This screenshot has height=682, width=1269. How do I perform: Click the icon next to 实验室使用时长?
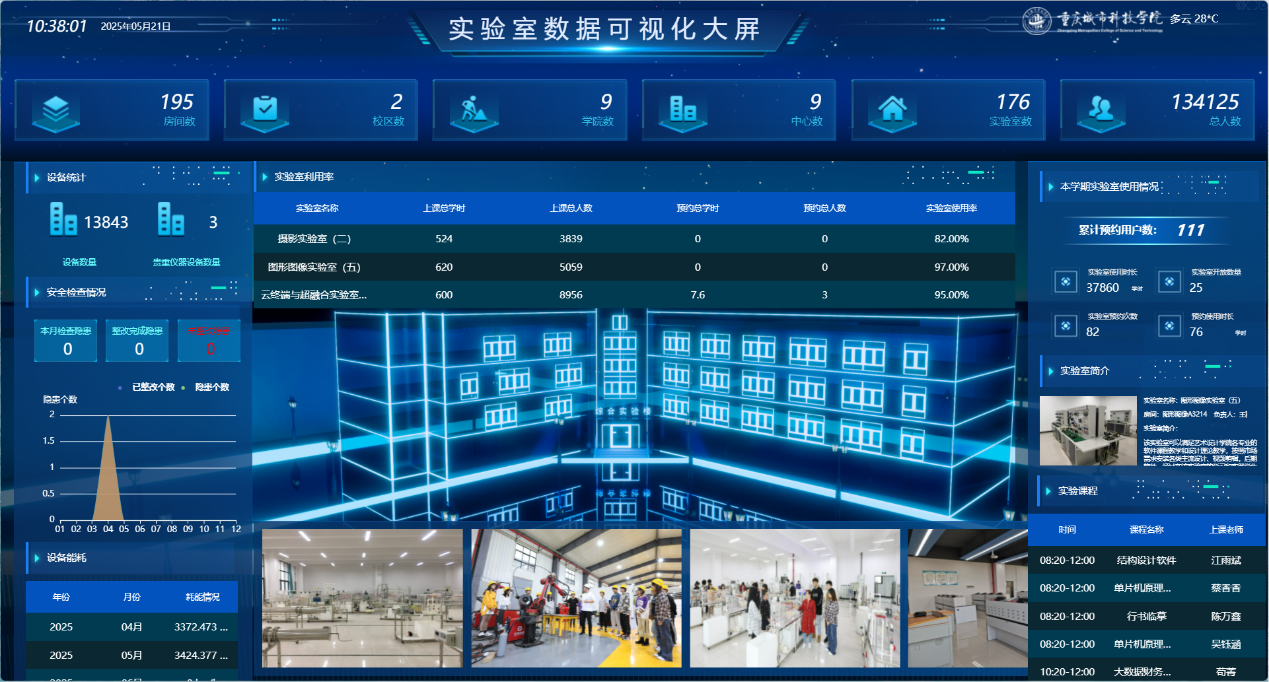1066,282
